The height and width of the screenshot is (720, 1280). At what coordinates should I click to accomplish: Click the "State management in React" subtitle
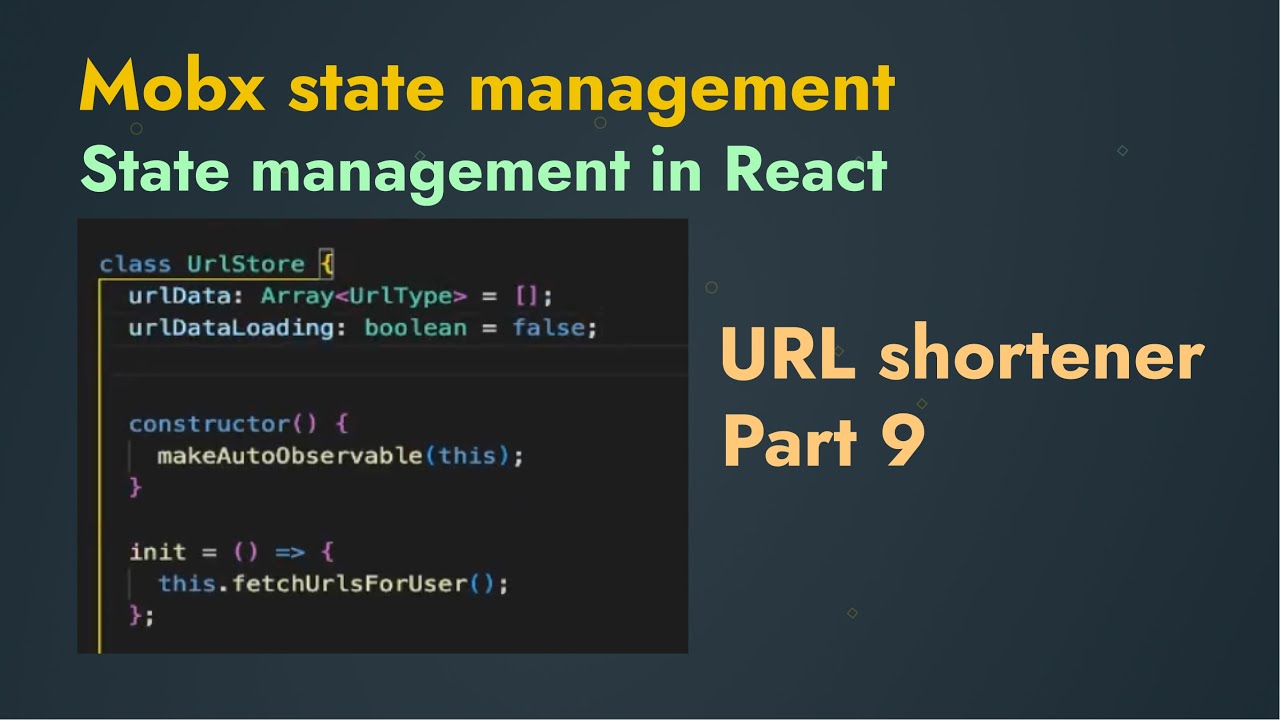point(484,169)
